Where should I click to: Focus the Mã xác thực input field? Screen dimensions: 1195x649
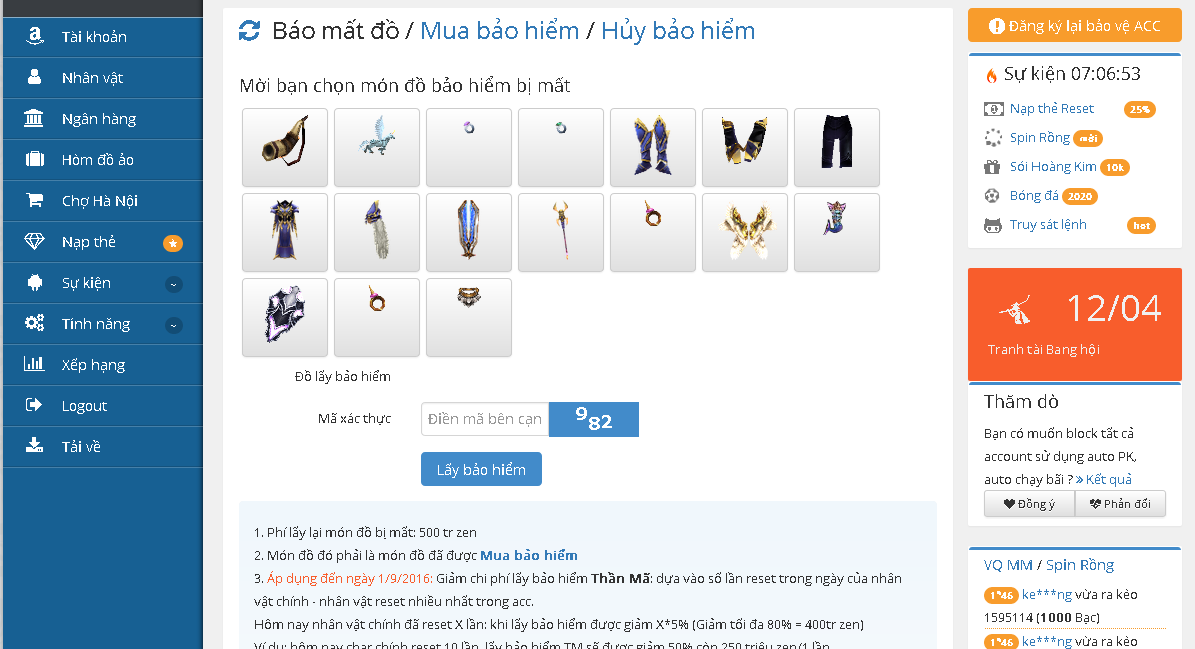click(485, 419)
